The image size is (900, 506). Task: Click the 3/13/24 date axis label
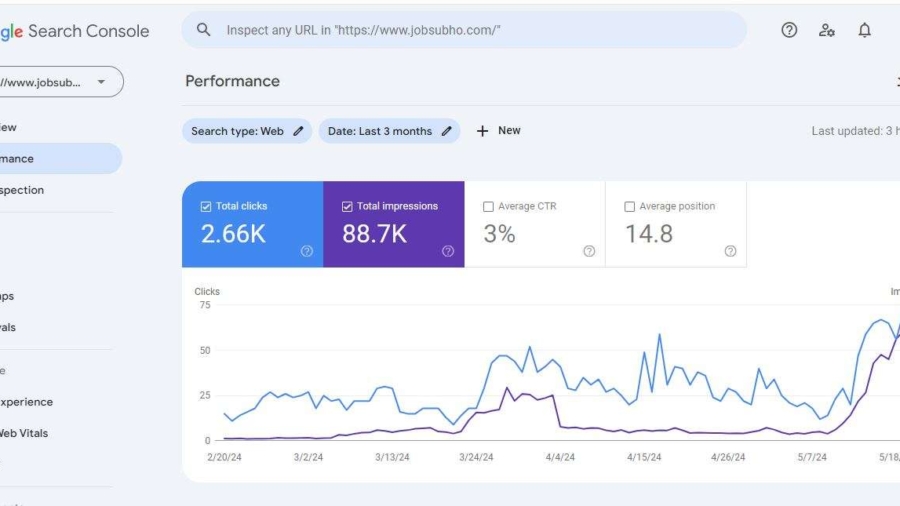pos(392,457)
